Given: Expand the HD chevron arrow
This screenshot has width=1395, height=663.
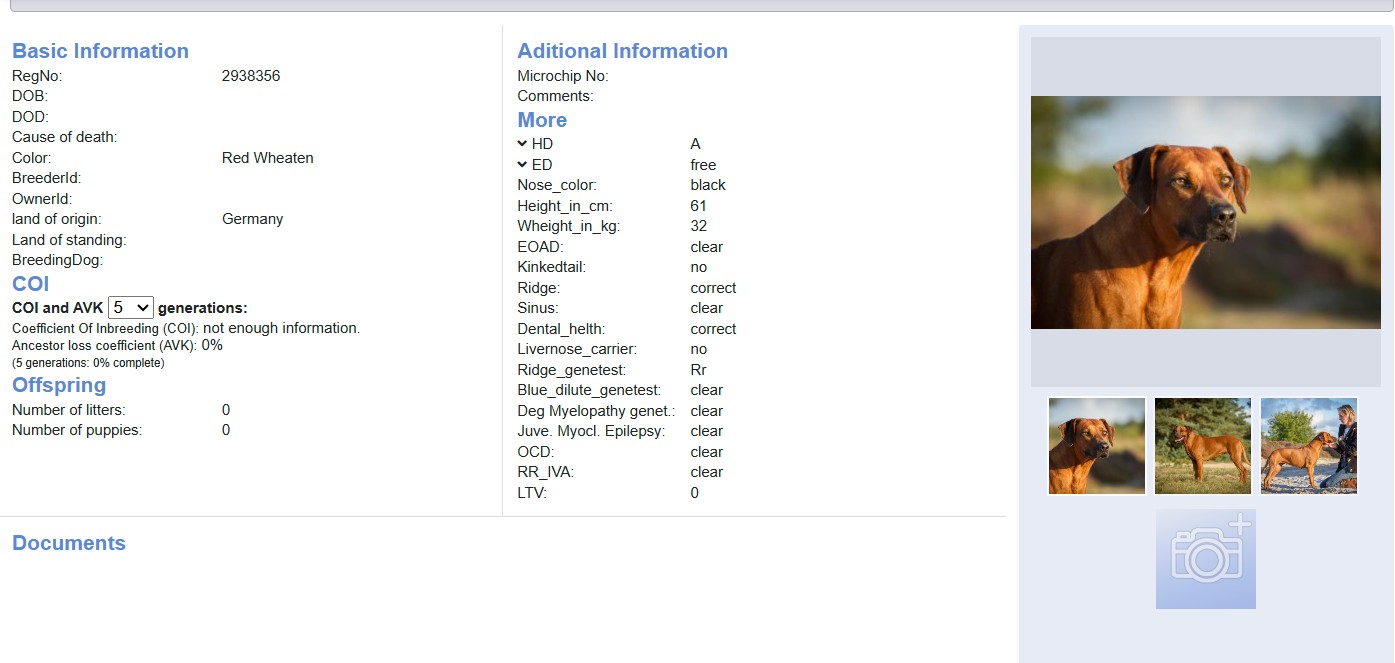Looking at the screenshot, I should click(x=522, y=144).
